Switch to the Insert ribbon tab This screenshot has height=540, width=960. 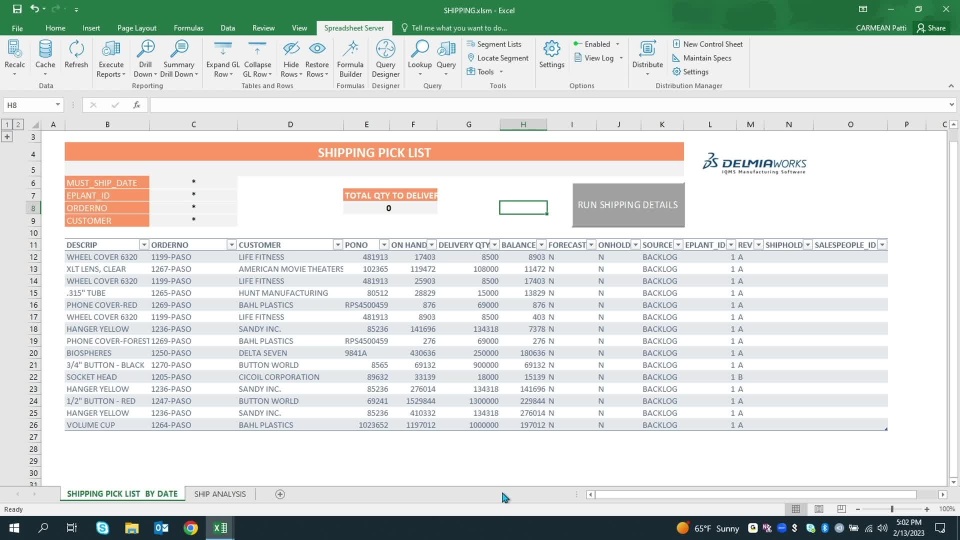(x=91, y=28)
